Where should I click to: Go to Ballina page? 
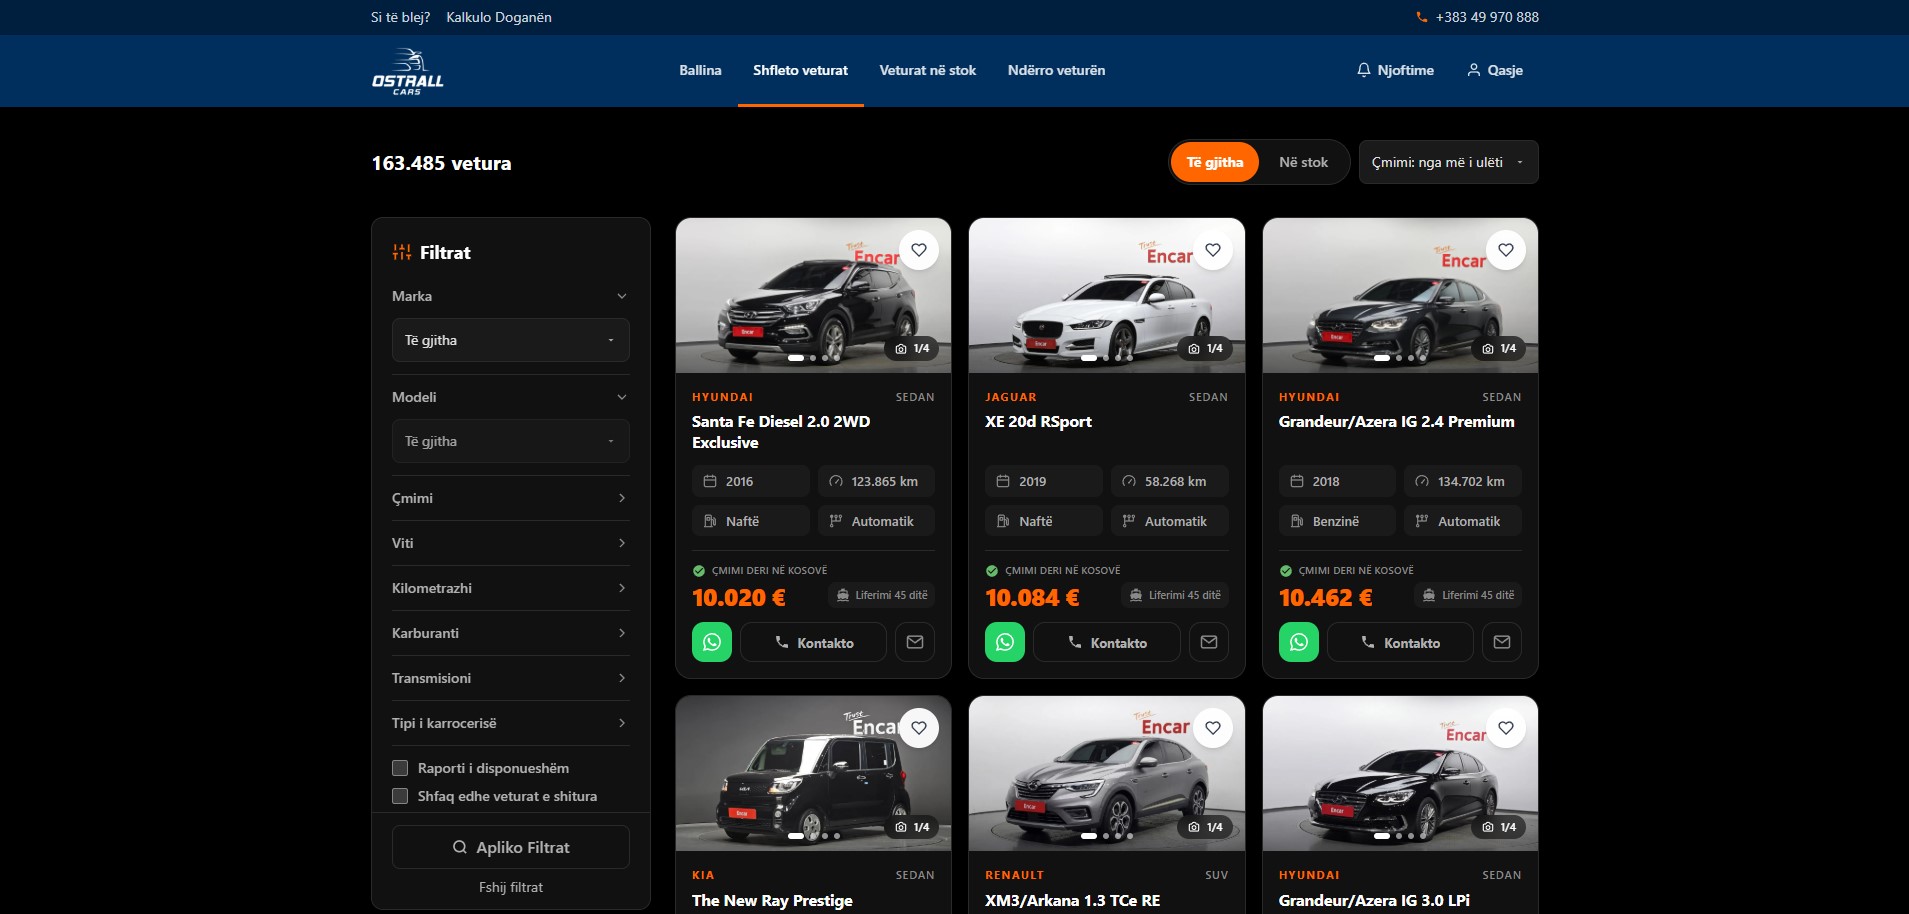pyautogui.click(x=700, y=70)
